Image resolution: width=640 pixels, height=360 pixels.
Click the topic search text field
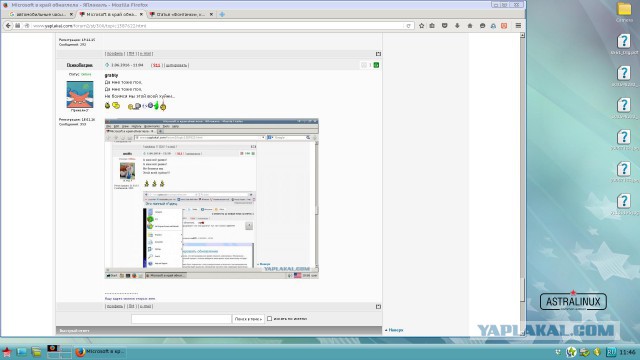click(181, 319)
